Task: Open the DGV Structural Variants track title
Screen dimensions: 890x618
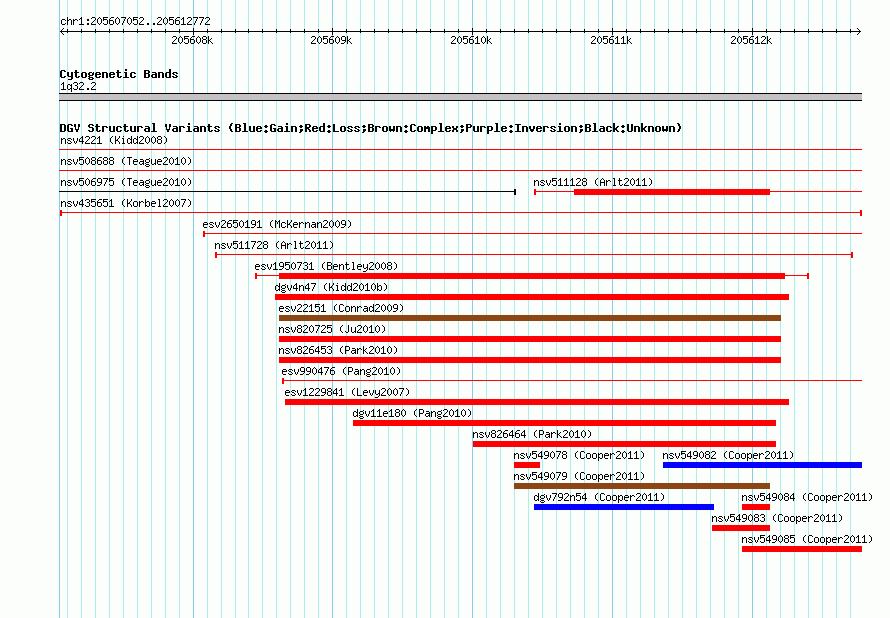Action: coord(371,128)
